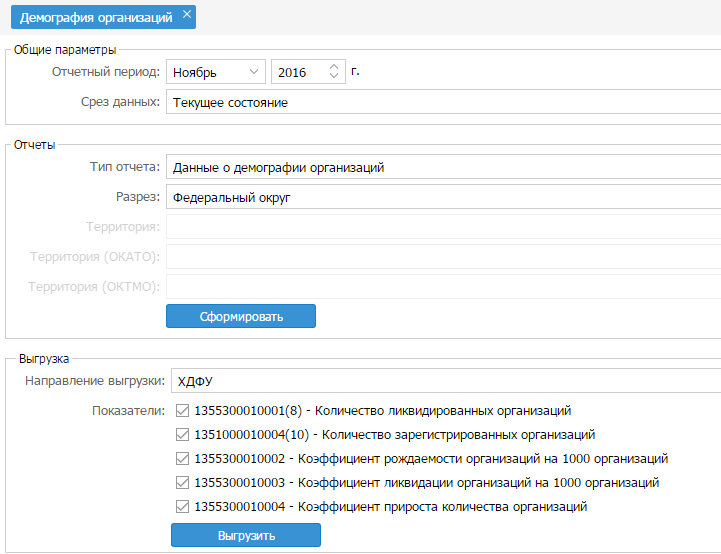721x554 pixels.
Task: Open Направление выгрузки ХДФУ combo
Action: [446, 381]
